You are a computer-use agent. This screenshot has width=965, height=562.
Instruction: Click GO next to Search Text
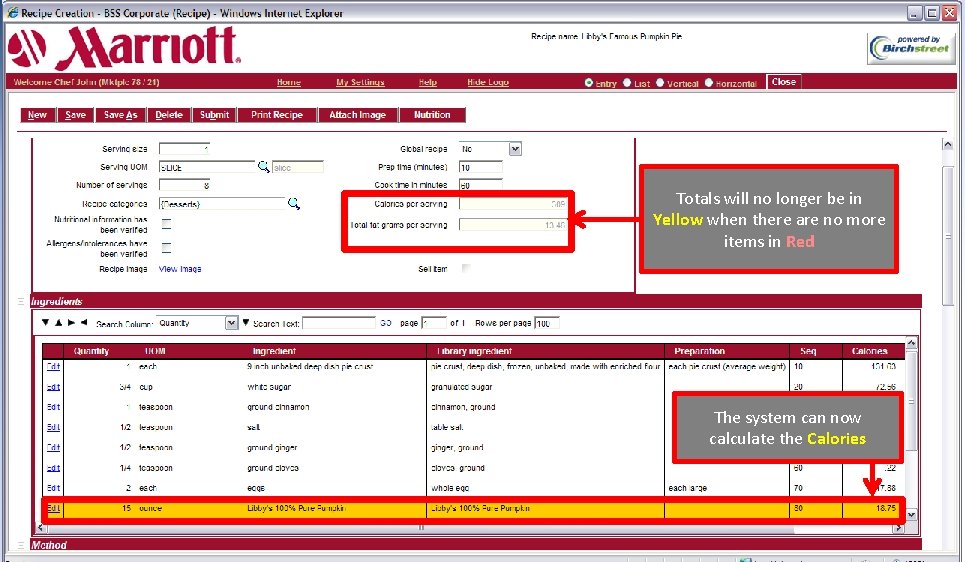pos(386,323)
